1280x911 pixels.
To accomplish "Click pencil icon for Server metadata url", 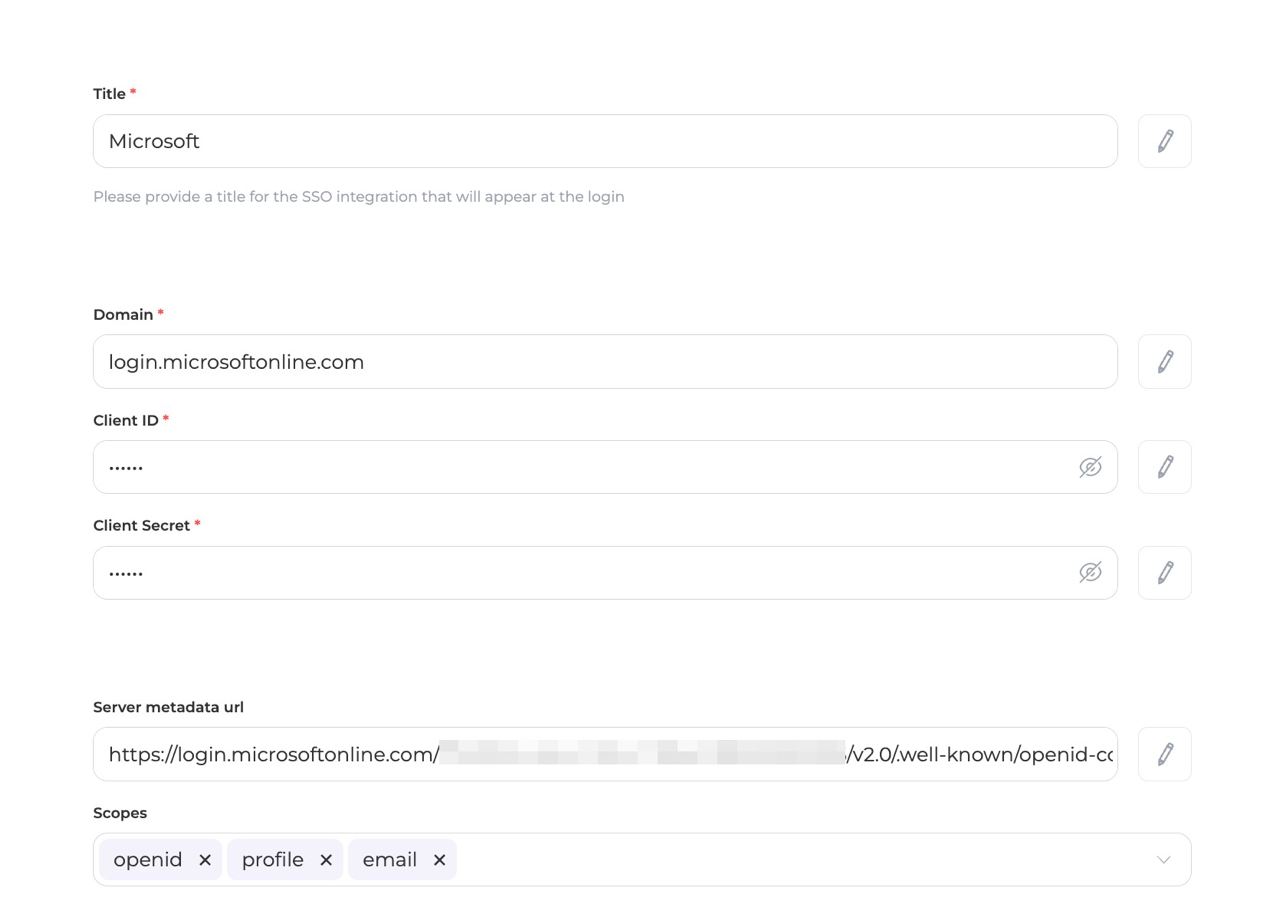I will [x=1165, y=754].
